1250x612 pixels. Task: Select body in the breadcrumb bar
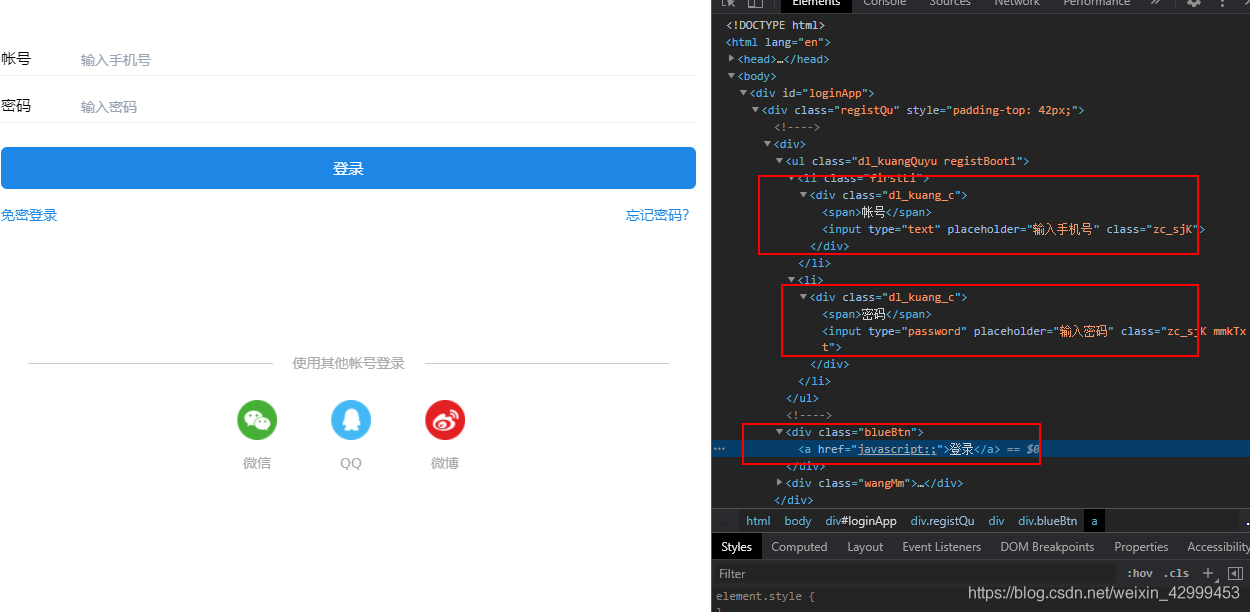(x=798, y=521)
